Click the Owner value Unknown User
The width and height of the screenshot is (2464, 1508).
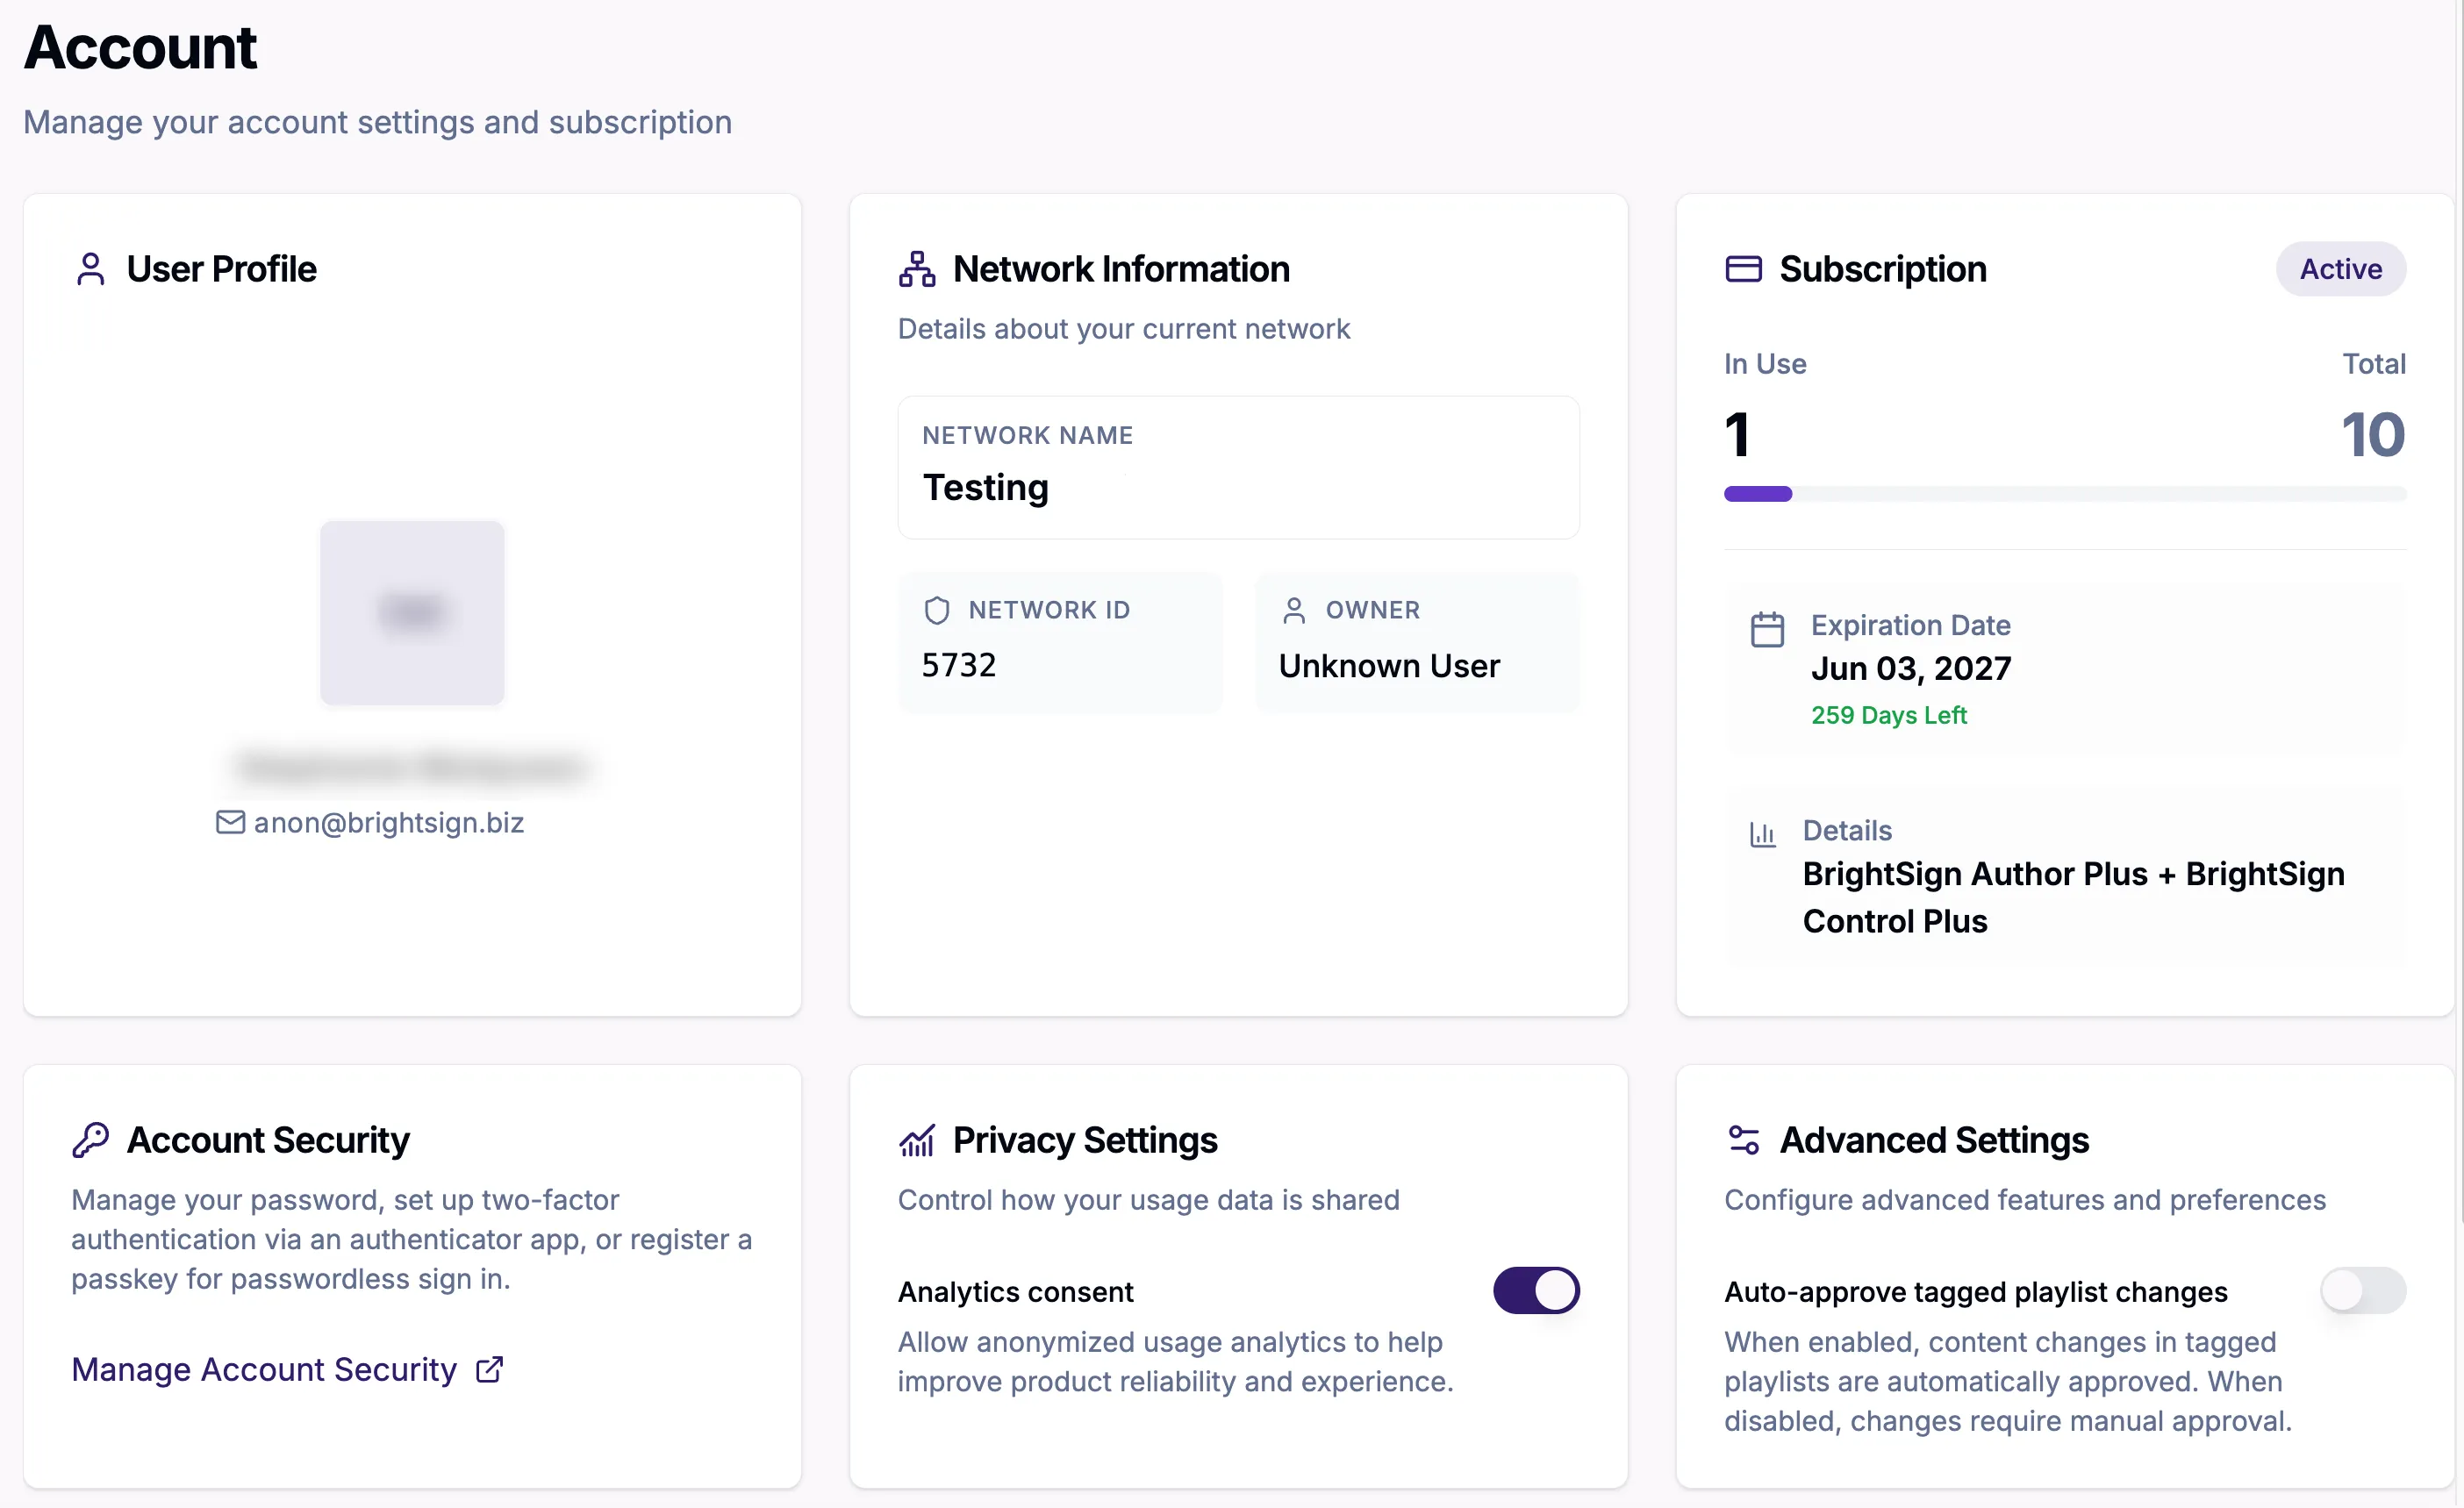click(x=1389, y=666)
